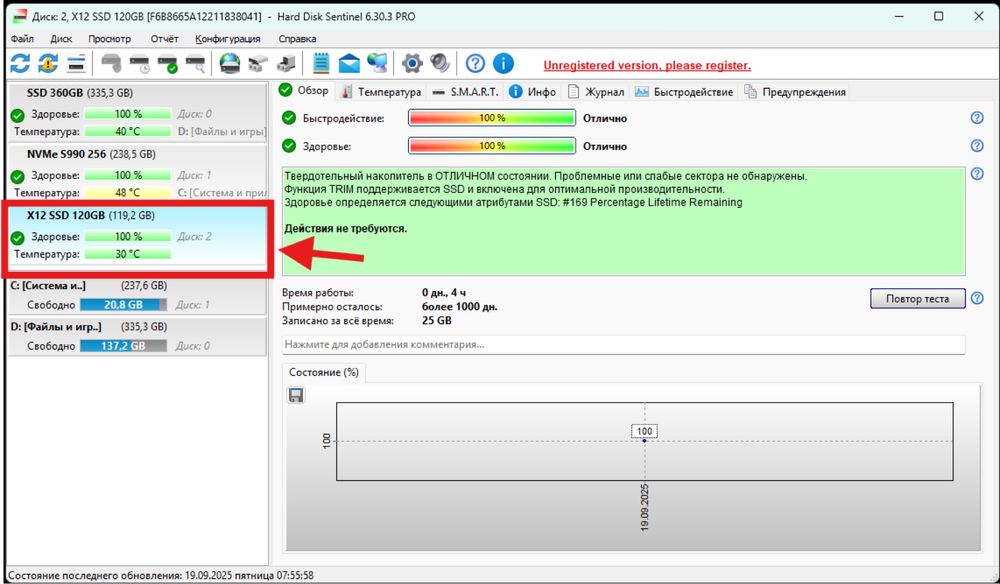1000x584 pixels.
Task: Open the gear configuration icon
Action: [412, 63]
